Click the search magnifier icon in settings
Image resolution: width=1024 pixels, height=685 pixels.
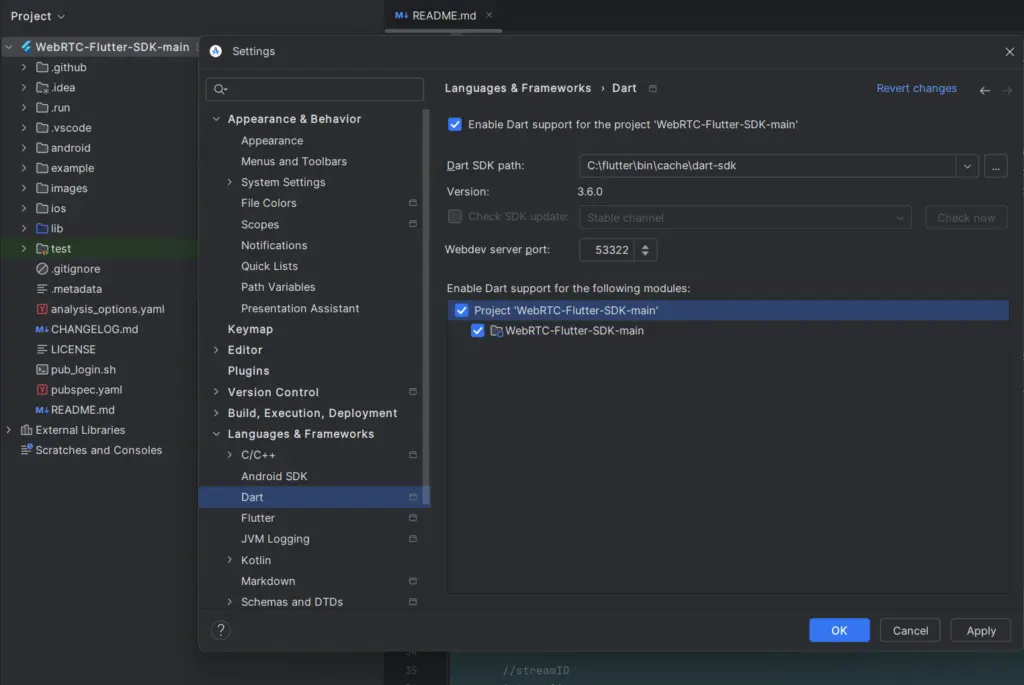(x=220, y=89)
